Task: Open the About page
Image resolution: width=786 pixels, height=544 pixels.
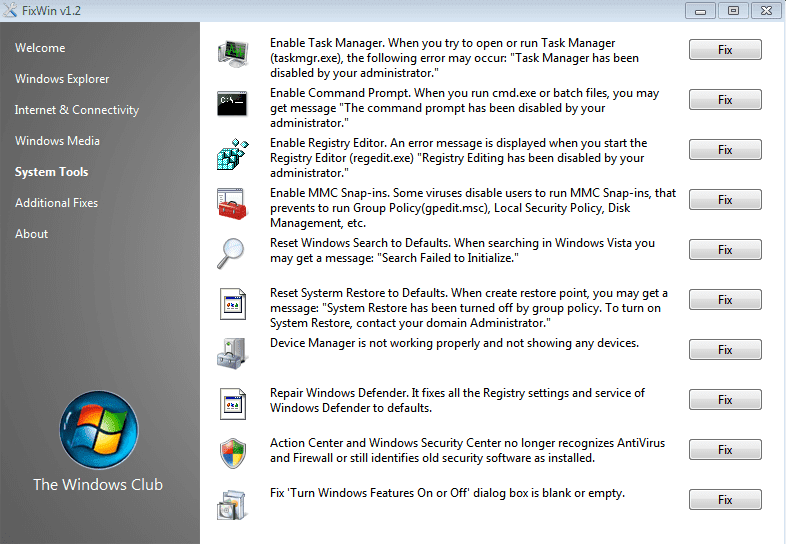Action: coord(31,234)
